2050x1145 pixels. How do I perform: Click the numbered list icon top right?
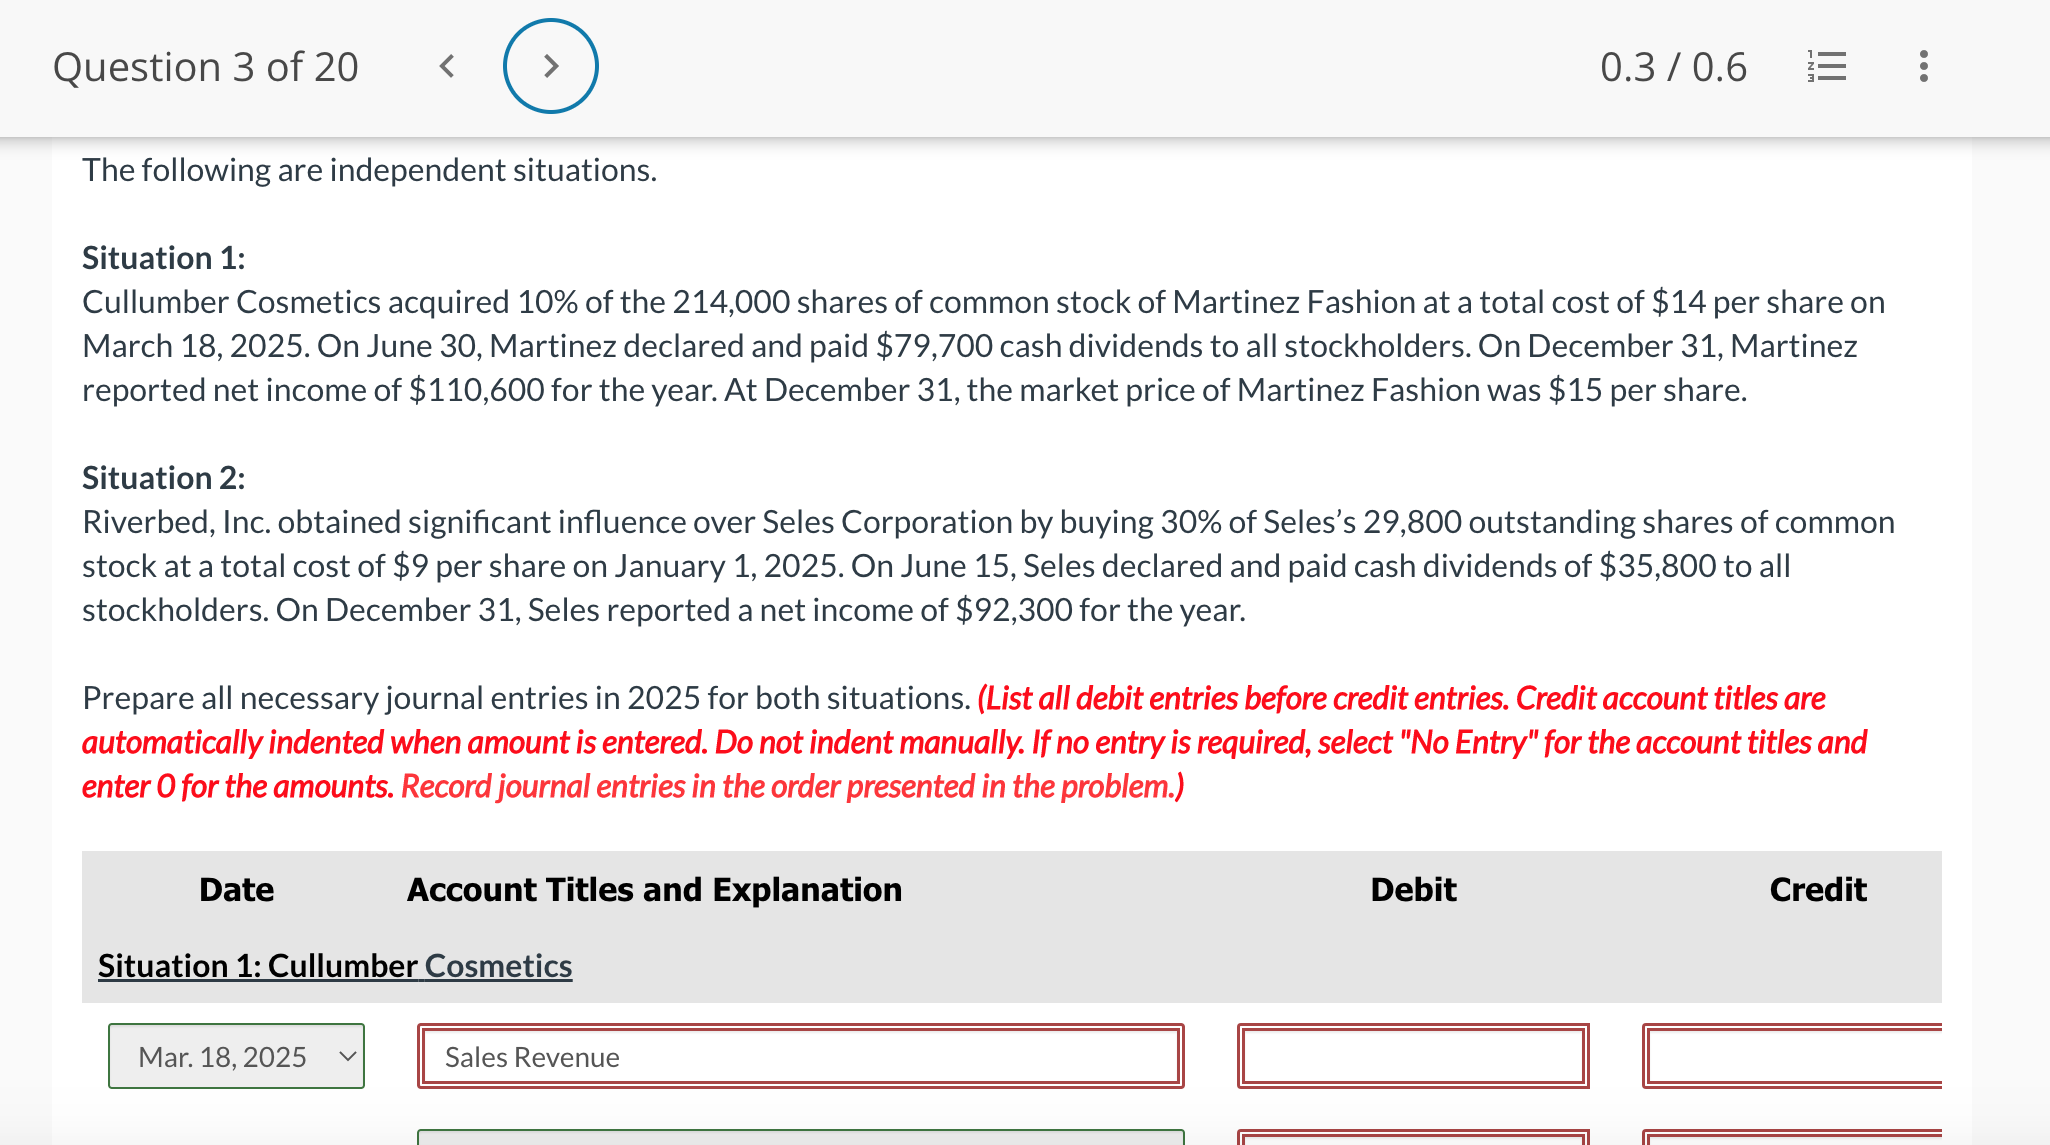tap(1826, 66)
